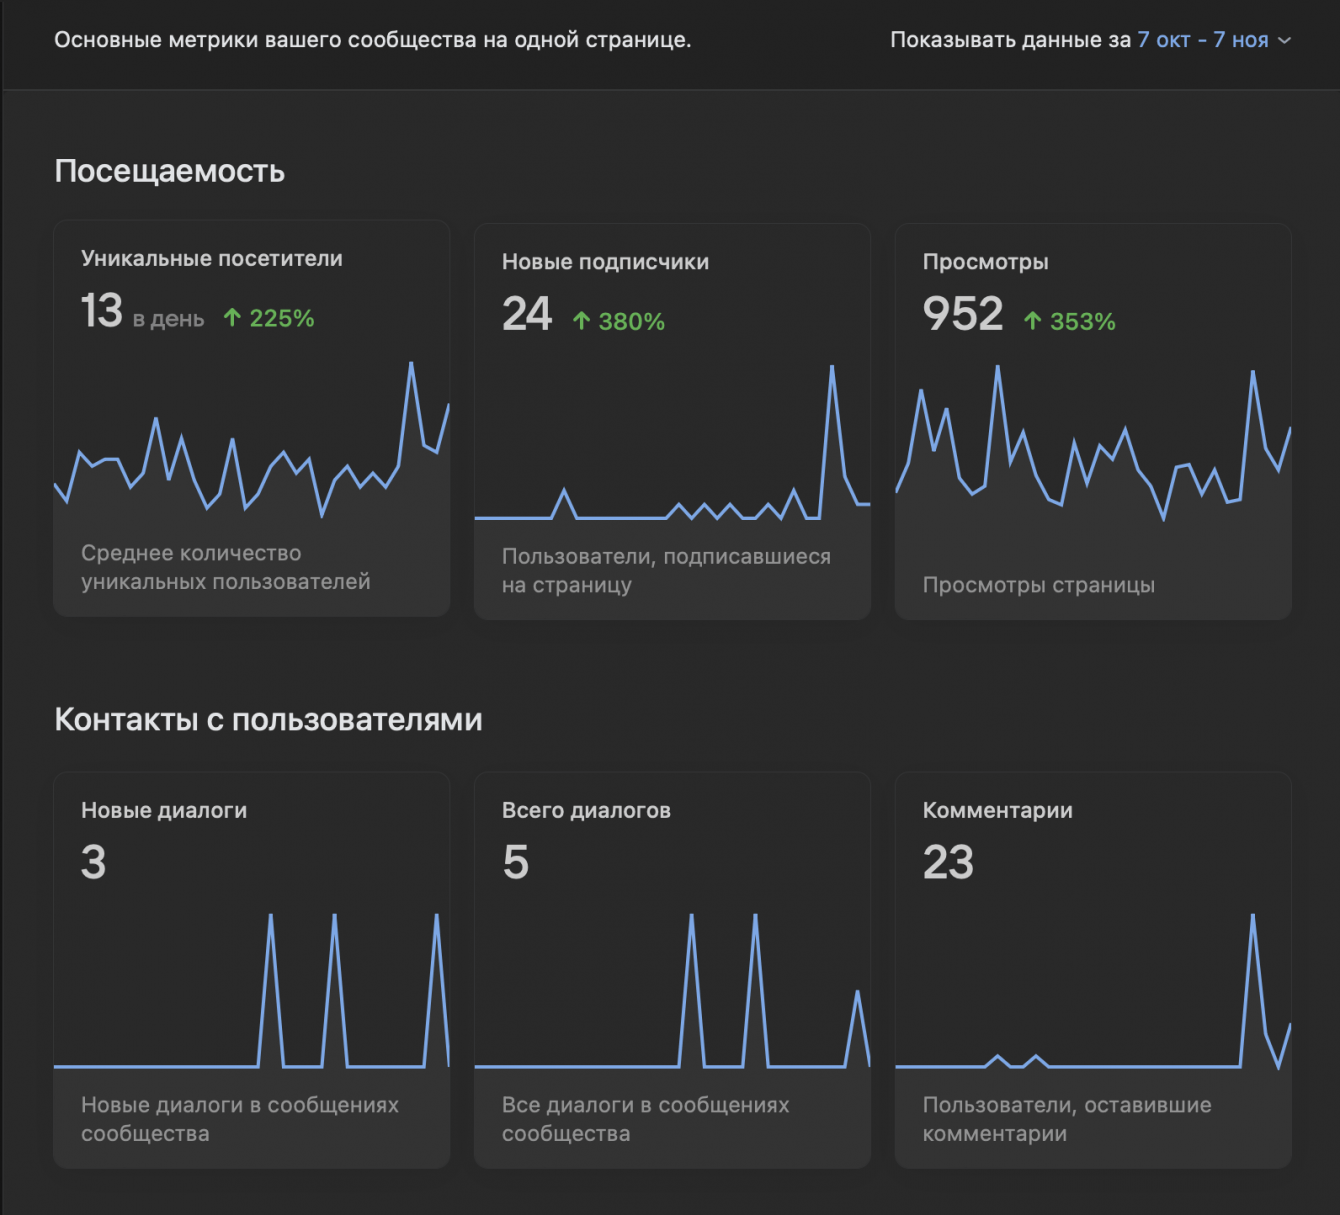Click the Посещаемость section heading

click(x=169, y=172)
